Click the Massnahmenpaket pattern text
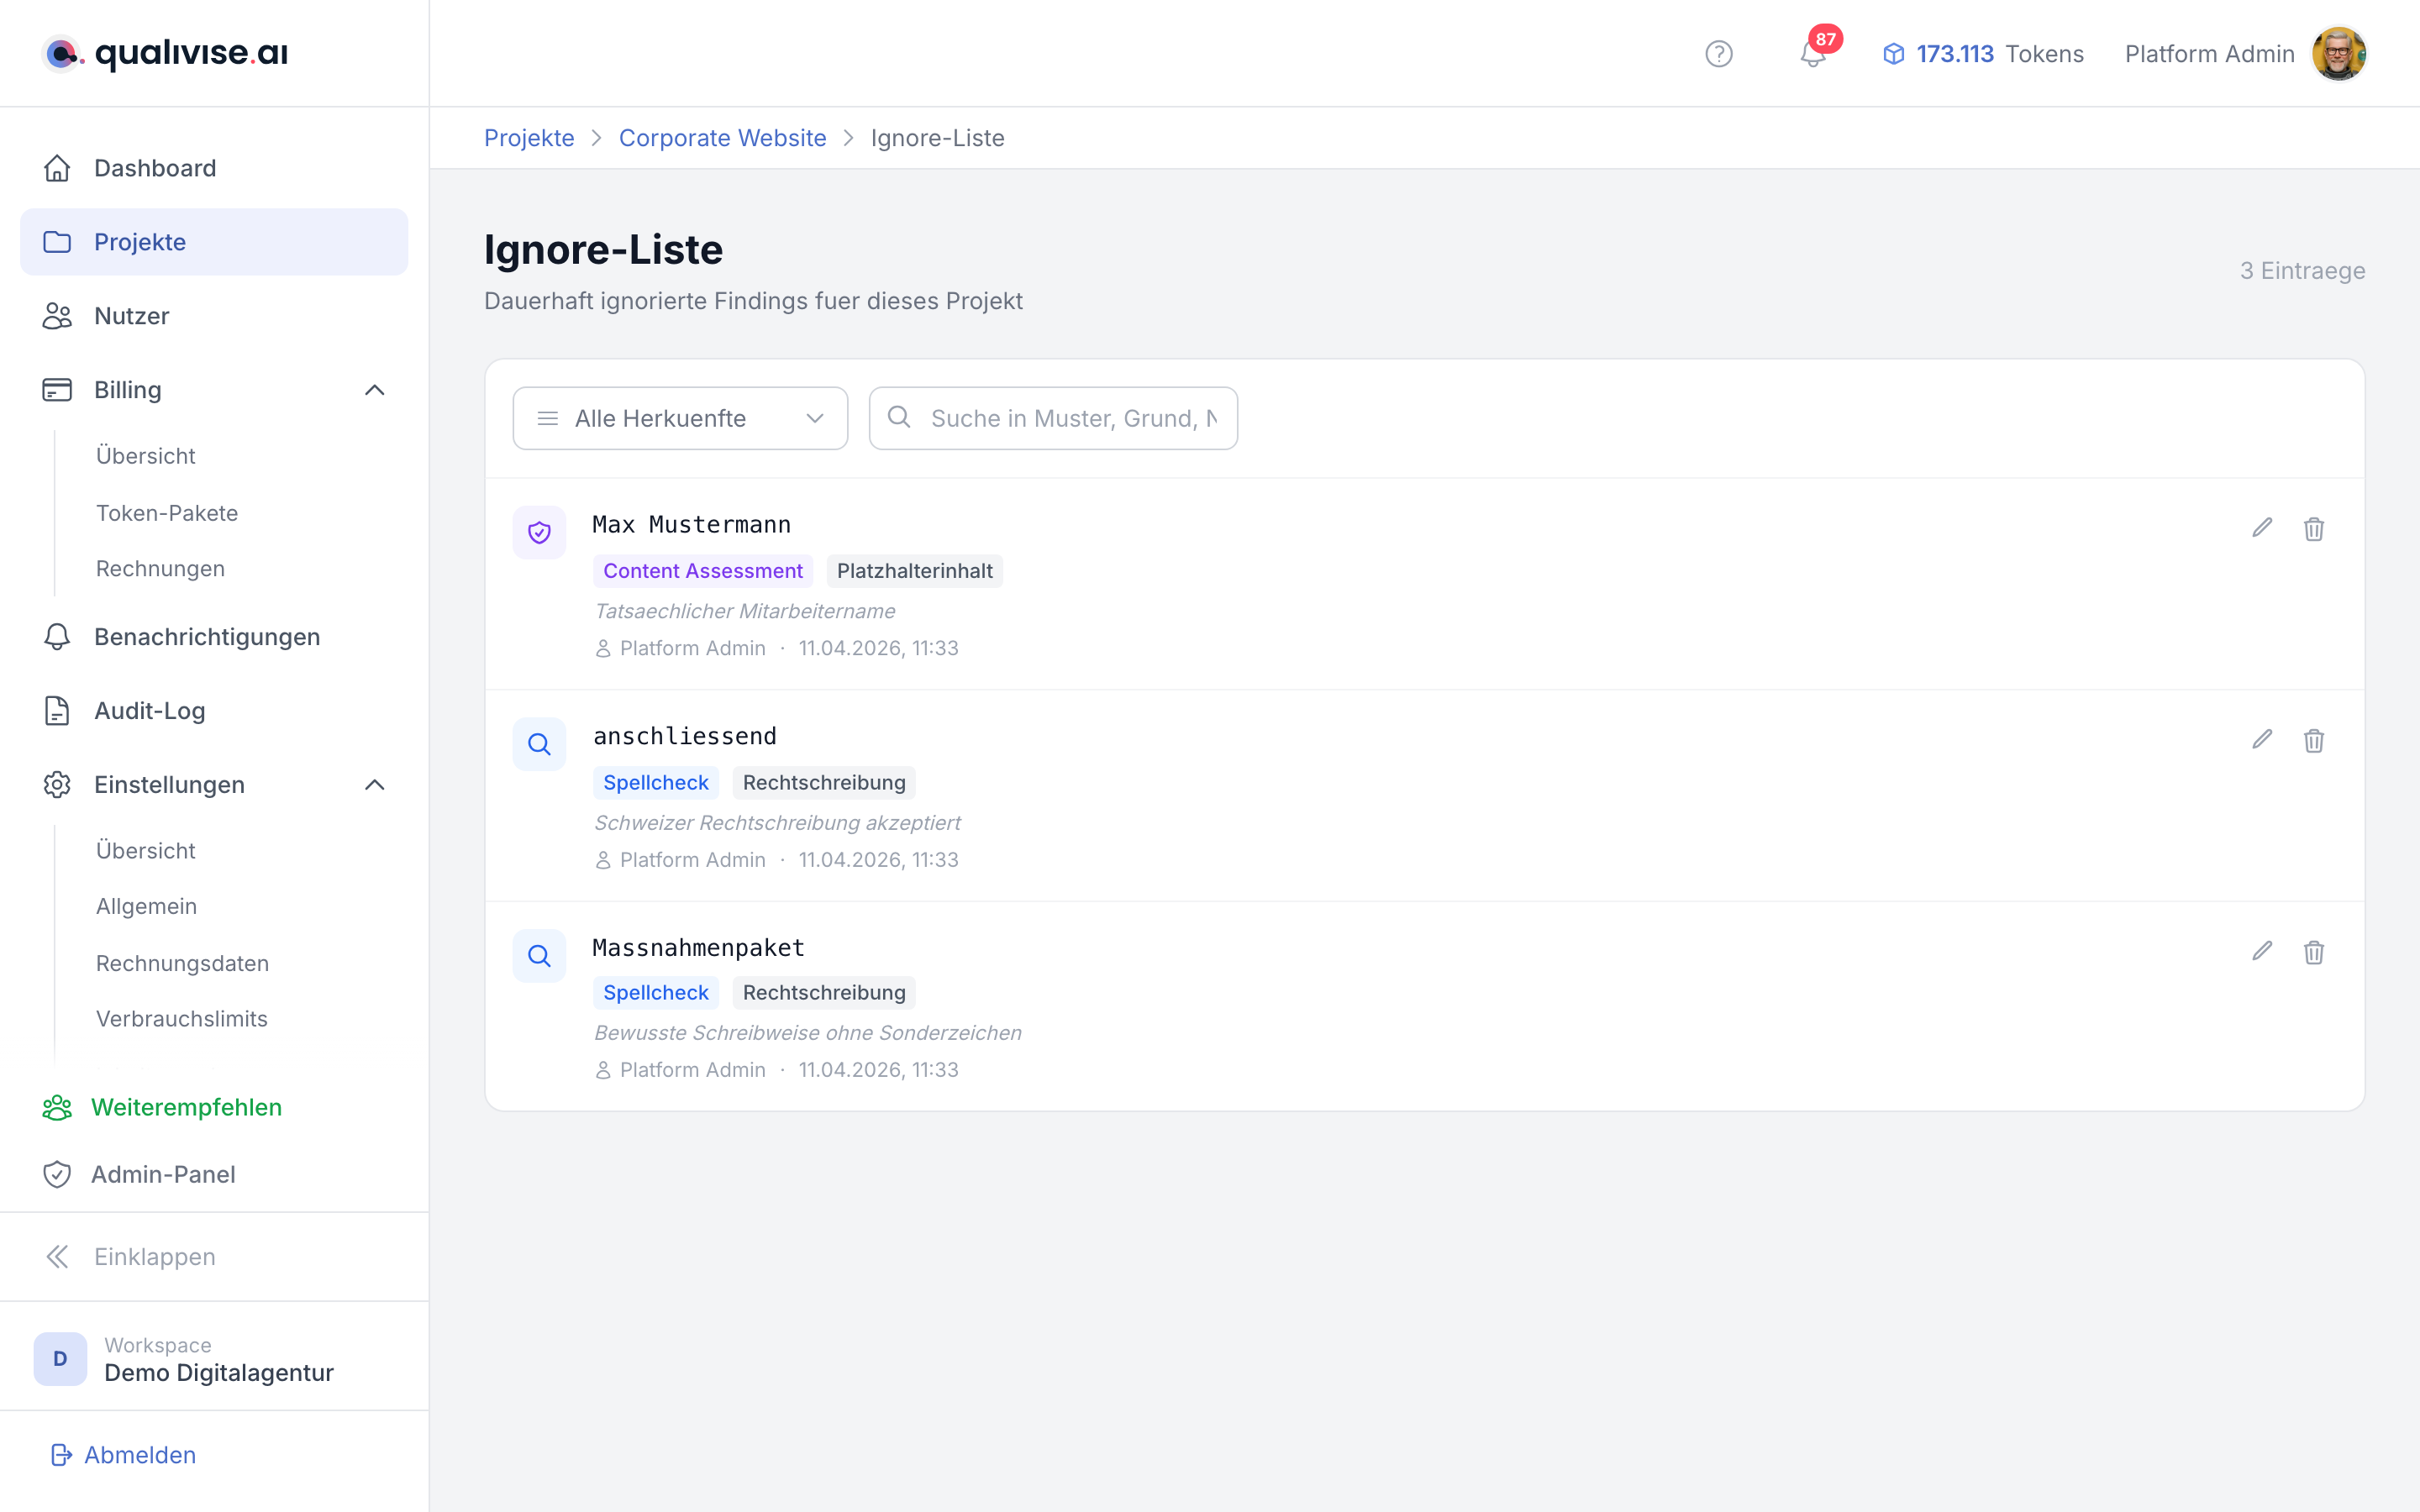The height and width of the screenshot is (1512, 2420). (698, 948)
